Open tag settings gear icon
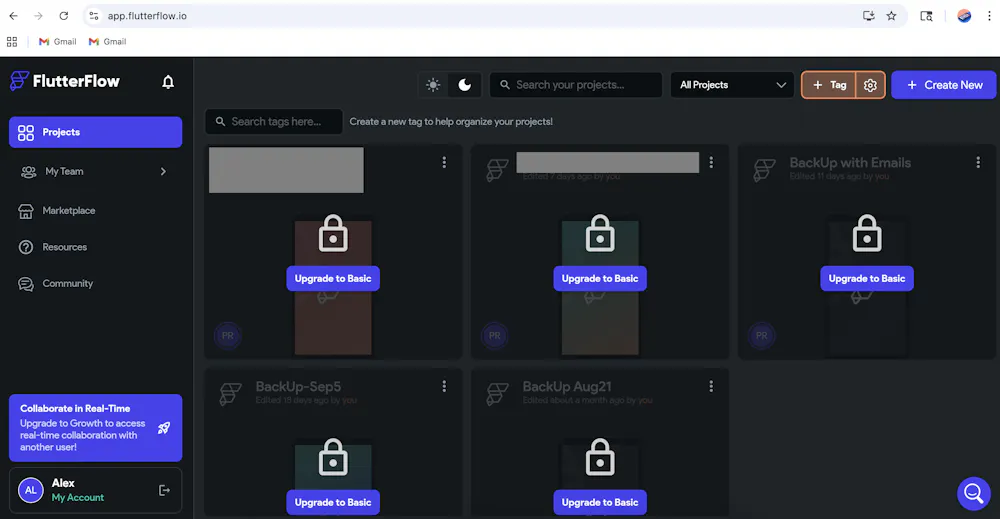The height and width of the screenshot is (519, 1000). coord(870,85)
